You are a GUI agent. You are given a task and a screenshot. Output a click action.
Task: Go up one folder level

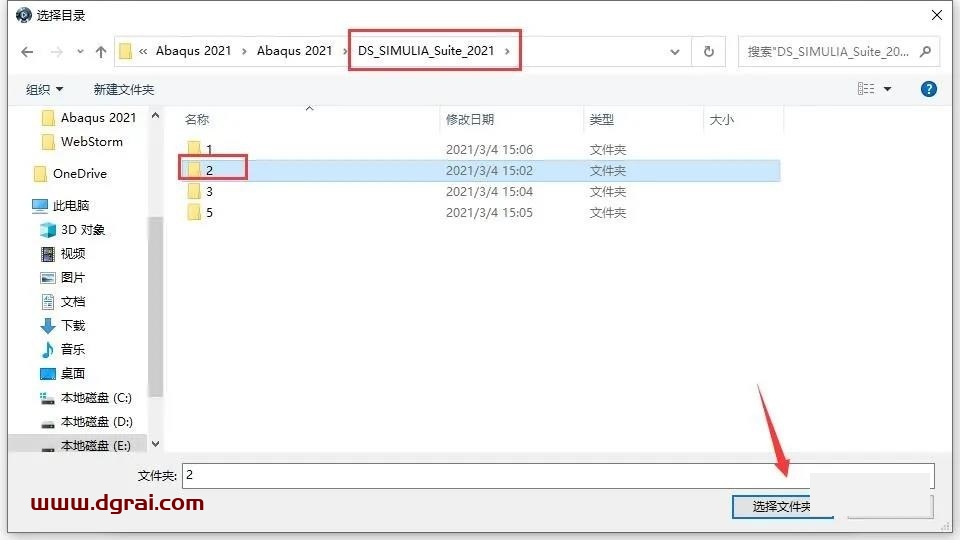pos(101,51)
